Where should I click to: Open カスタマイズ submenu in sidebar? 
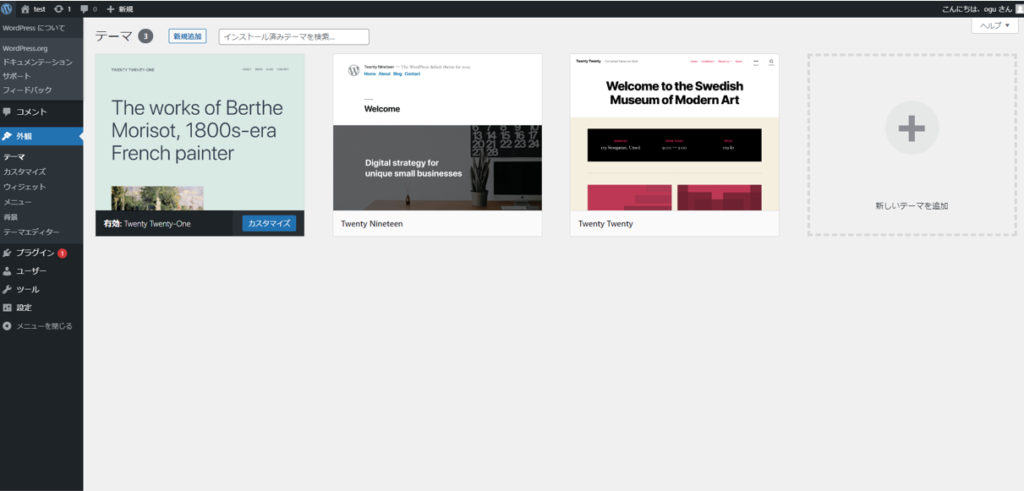(25, 172)
